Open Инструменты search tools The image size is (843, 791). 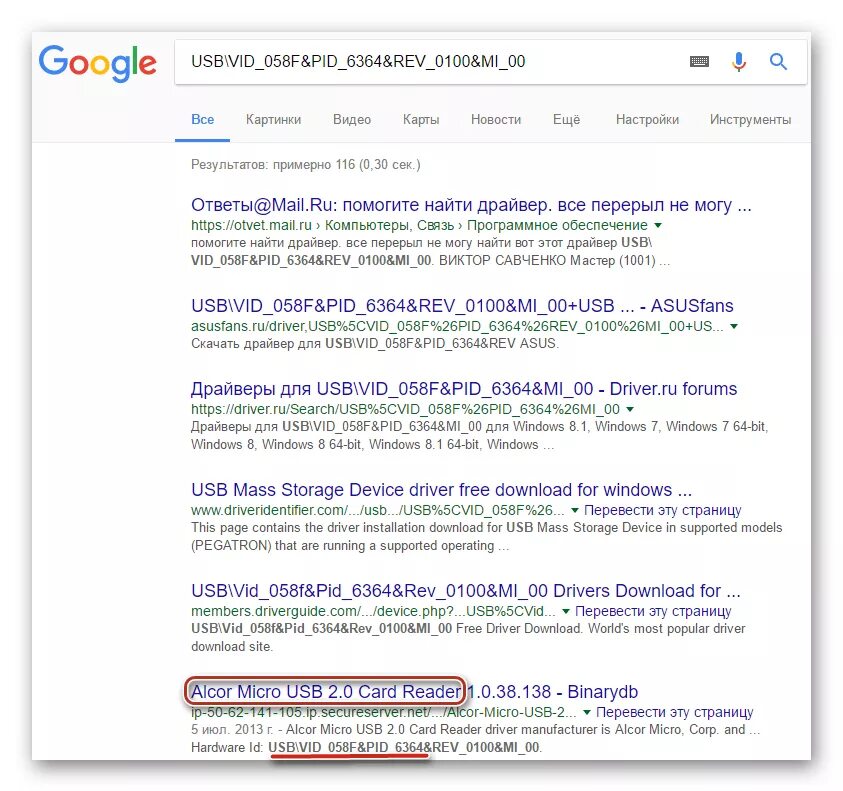(750, 119)
